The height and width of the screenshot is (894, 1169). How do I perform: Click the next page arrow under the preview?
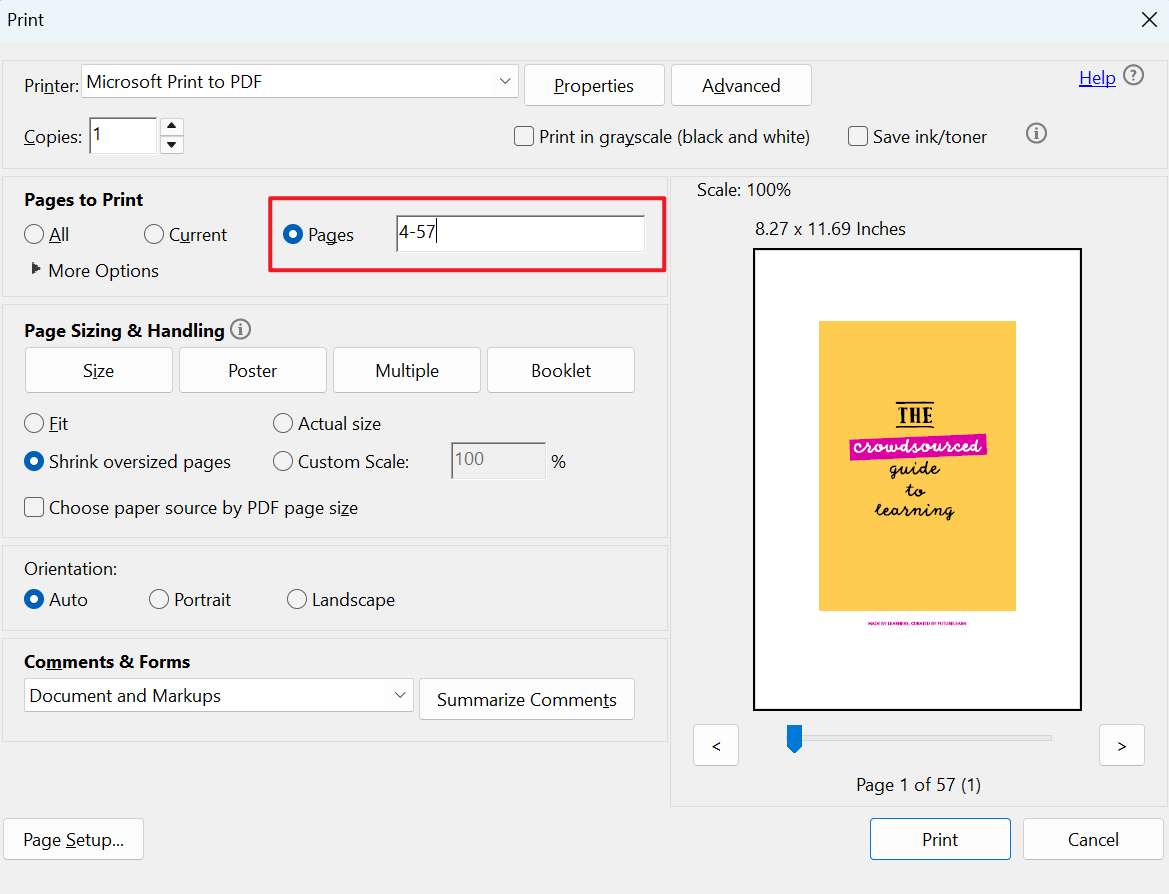click(x=1121, y=745)
